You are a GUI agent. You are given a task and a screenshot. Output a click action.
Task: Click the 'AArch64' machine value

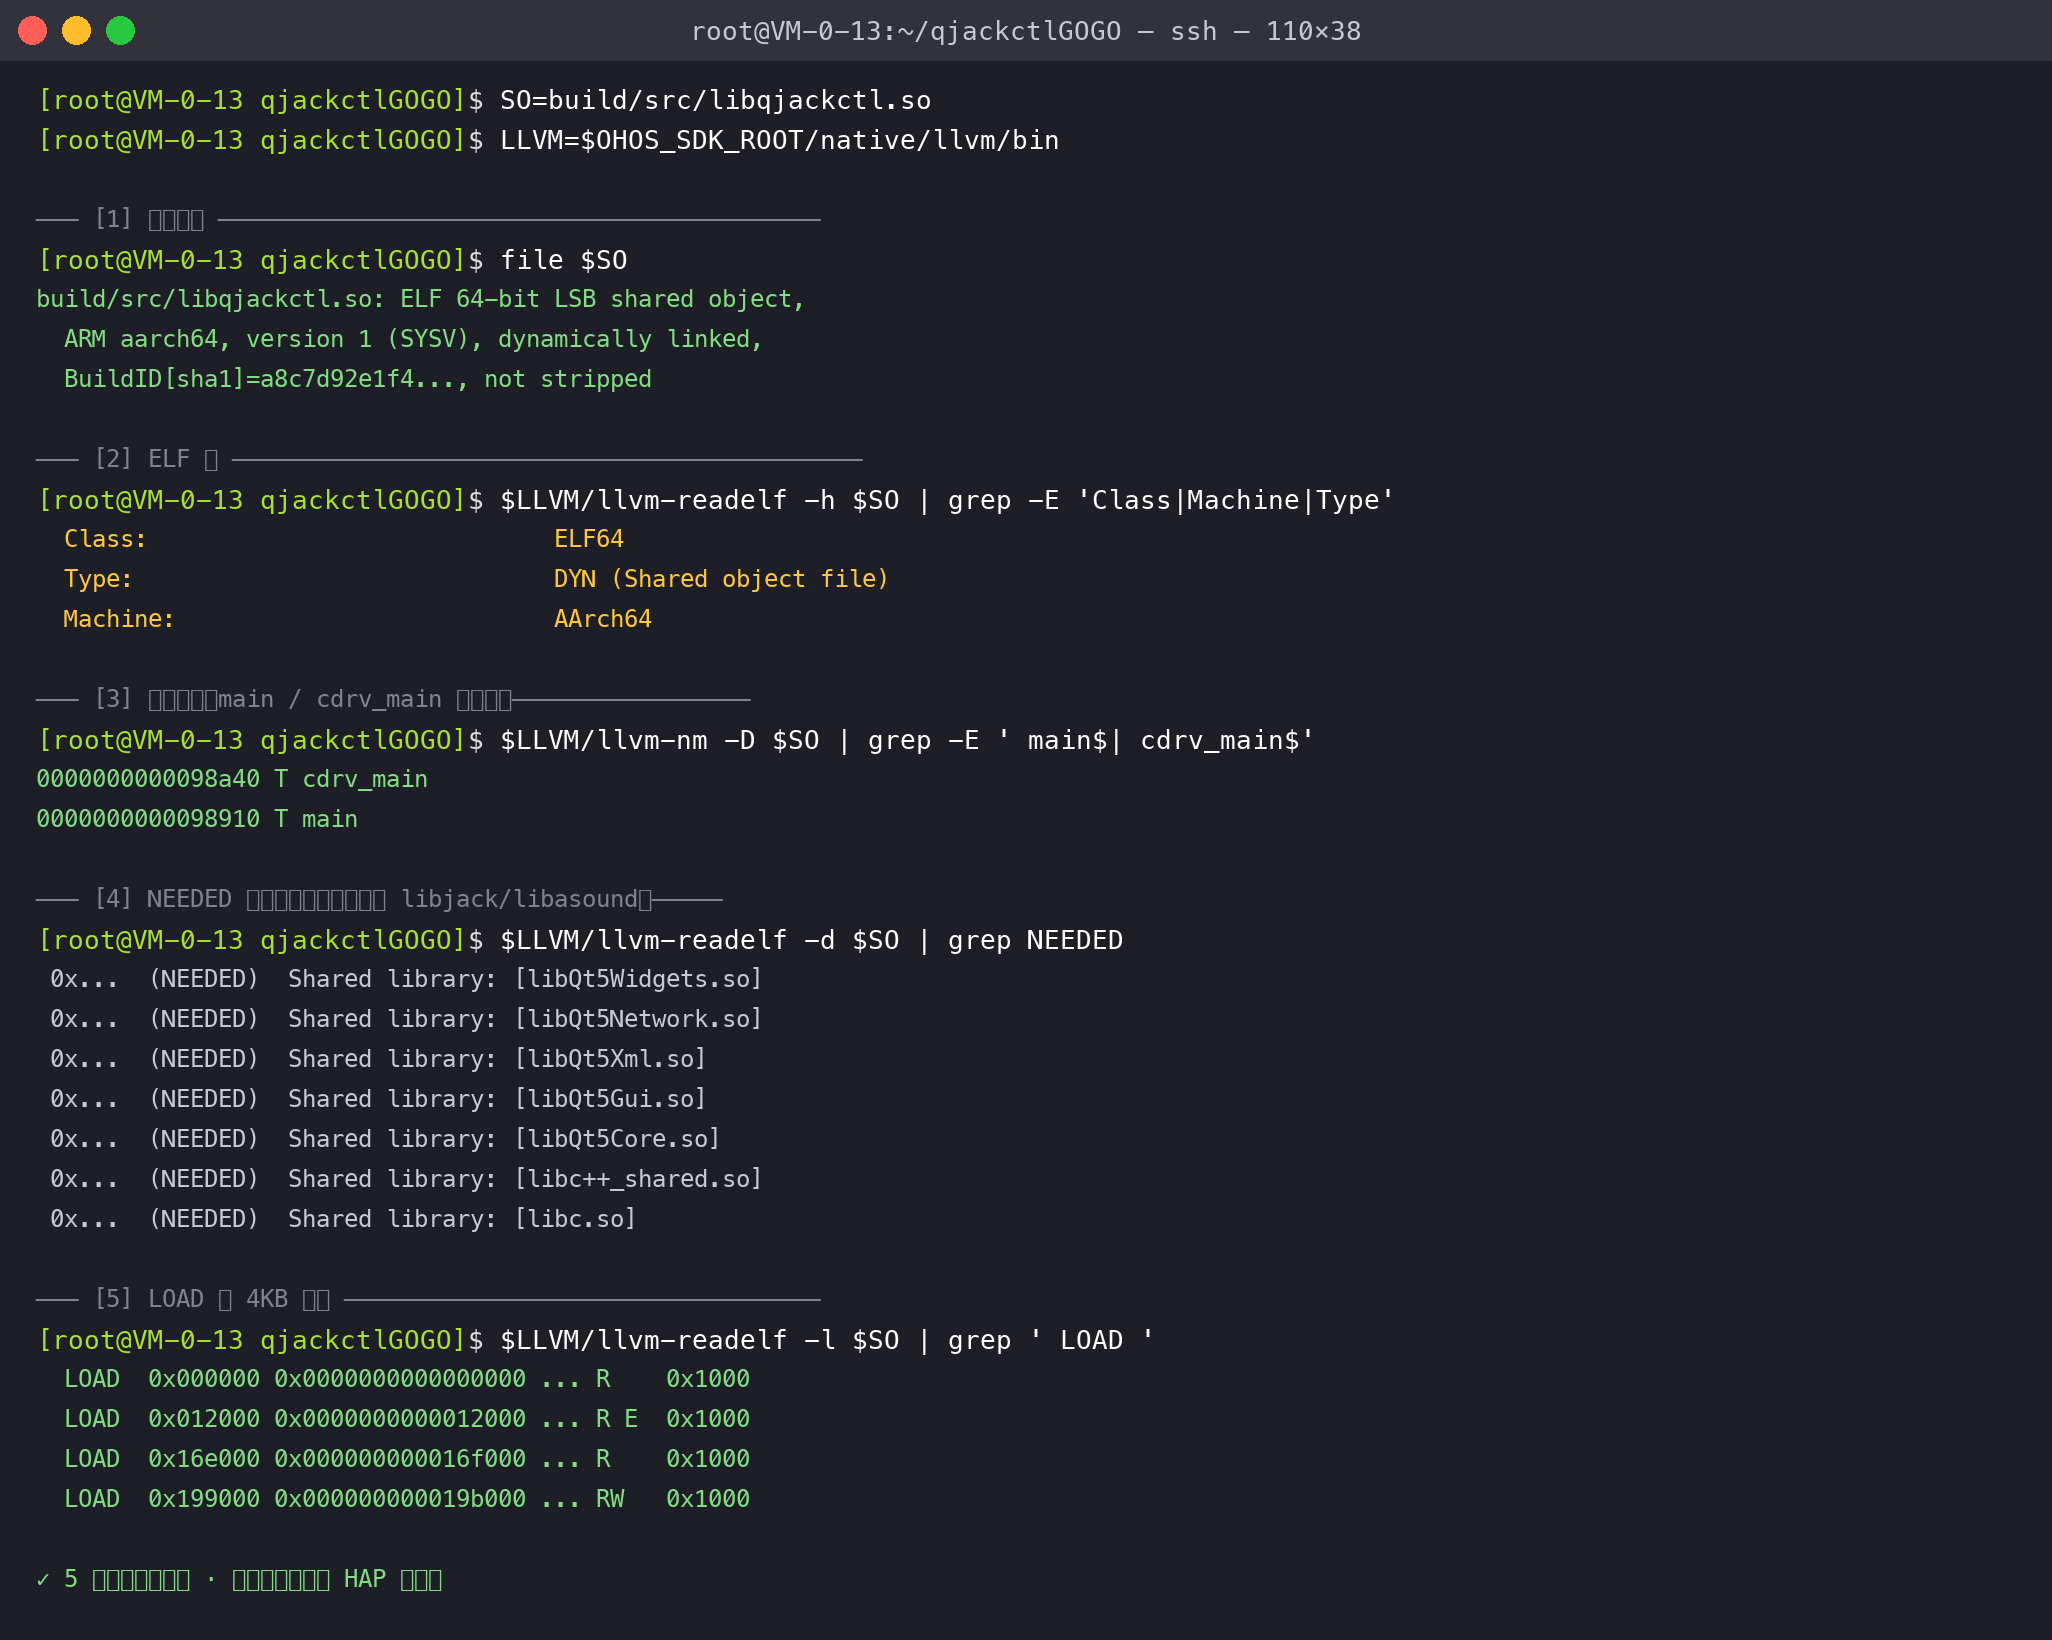click(x=603, y=619)
